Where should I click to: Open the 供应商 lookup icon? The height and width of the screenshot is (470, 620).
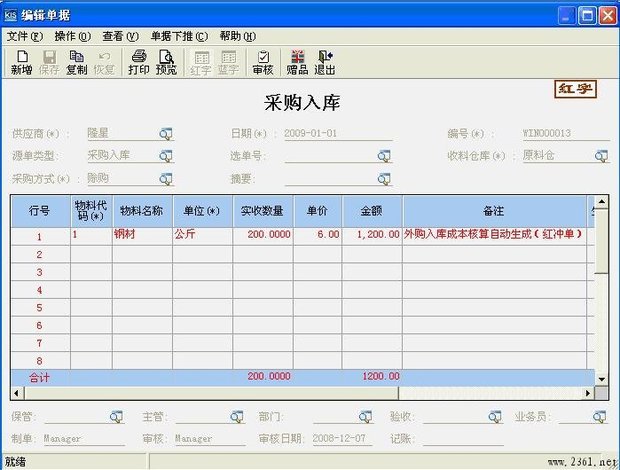(166, 134)
